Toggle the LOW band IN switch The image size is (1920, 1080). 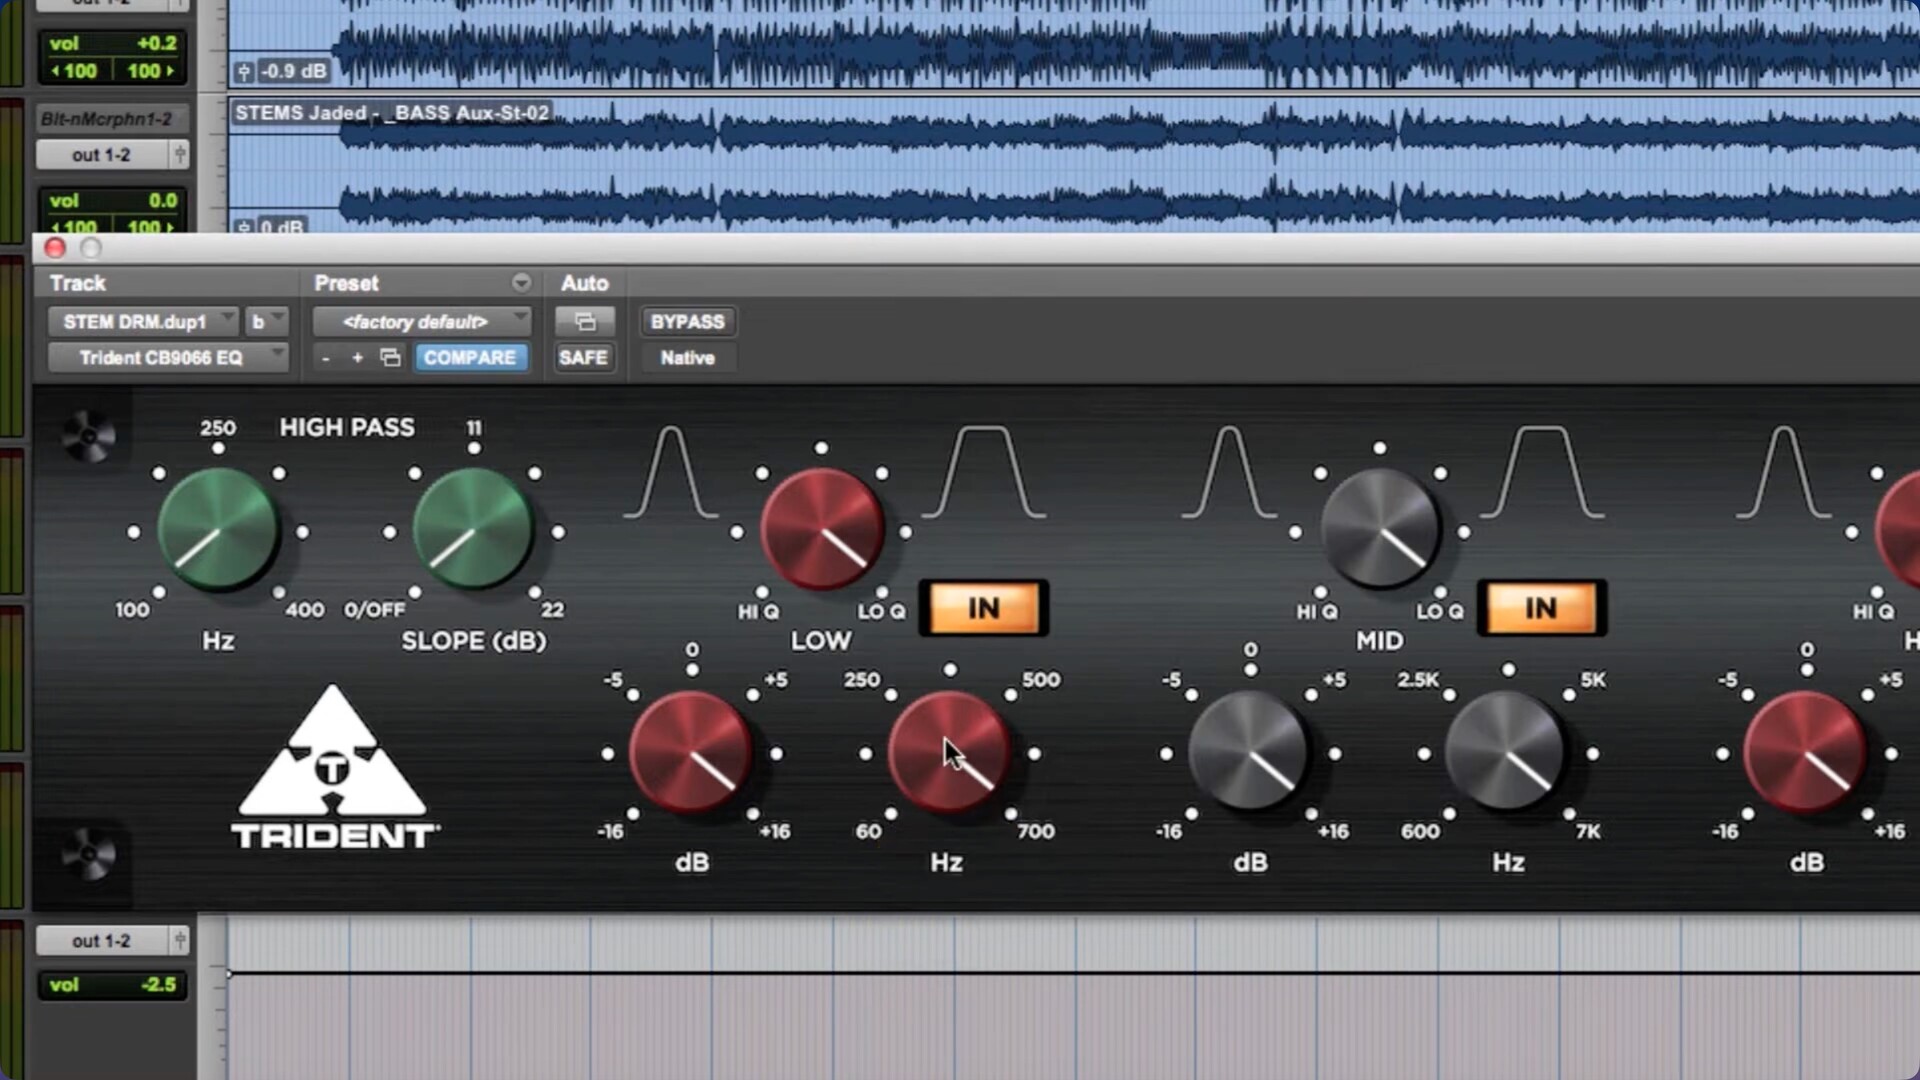tap(984, 608)
